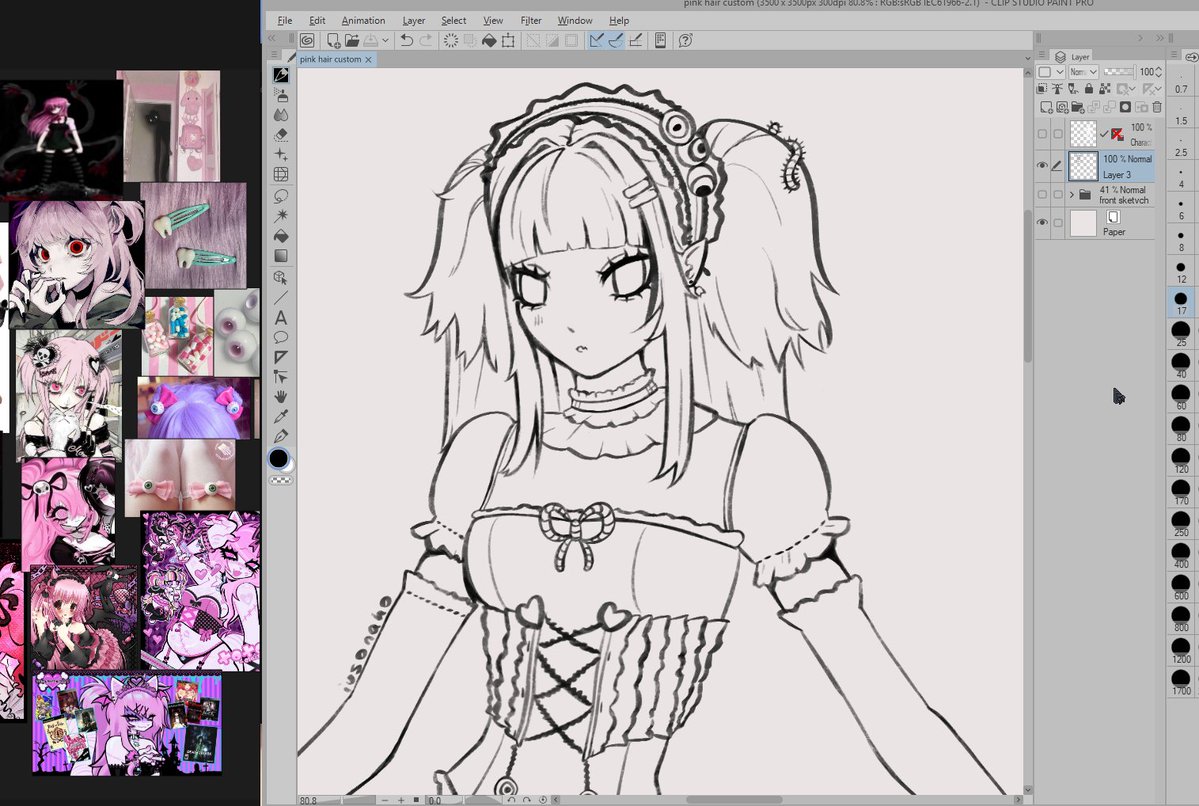Create a new canvas from the command bar
The width and height of the screenshot is (1199, 806).
point(333,41)
